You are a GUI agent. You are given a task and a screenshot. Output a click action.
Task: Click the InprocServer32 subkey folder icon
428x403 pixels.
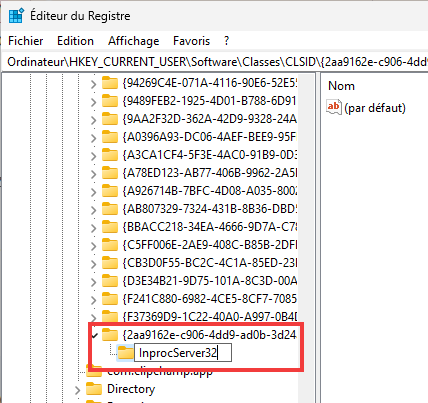point(125,353)
